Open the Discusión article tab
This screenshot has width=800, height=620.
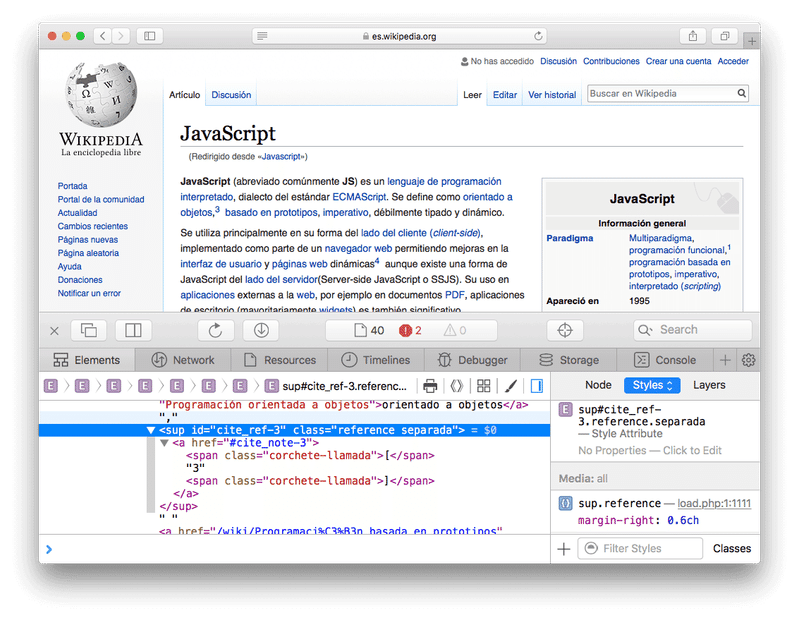click(231, 95)
